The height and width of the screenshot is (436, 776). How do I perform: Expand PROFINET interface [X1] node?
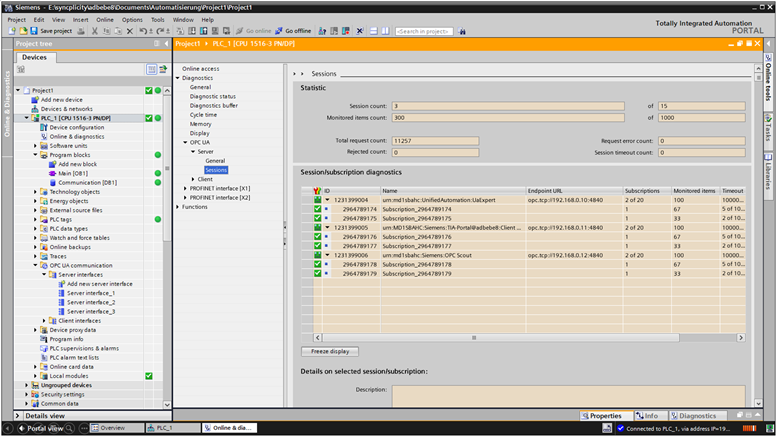coord(185,189)
